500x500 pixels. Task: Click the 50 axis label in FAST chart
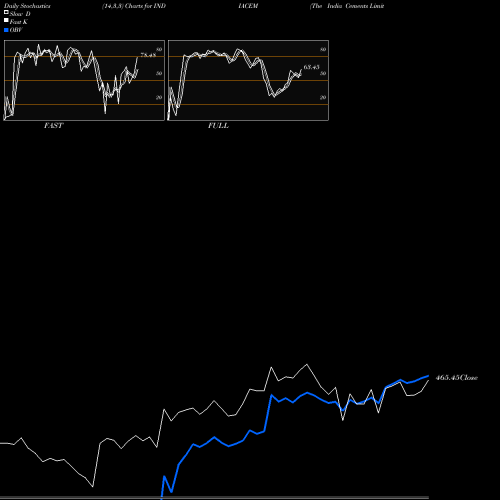click(159, 73)
